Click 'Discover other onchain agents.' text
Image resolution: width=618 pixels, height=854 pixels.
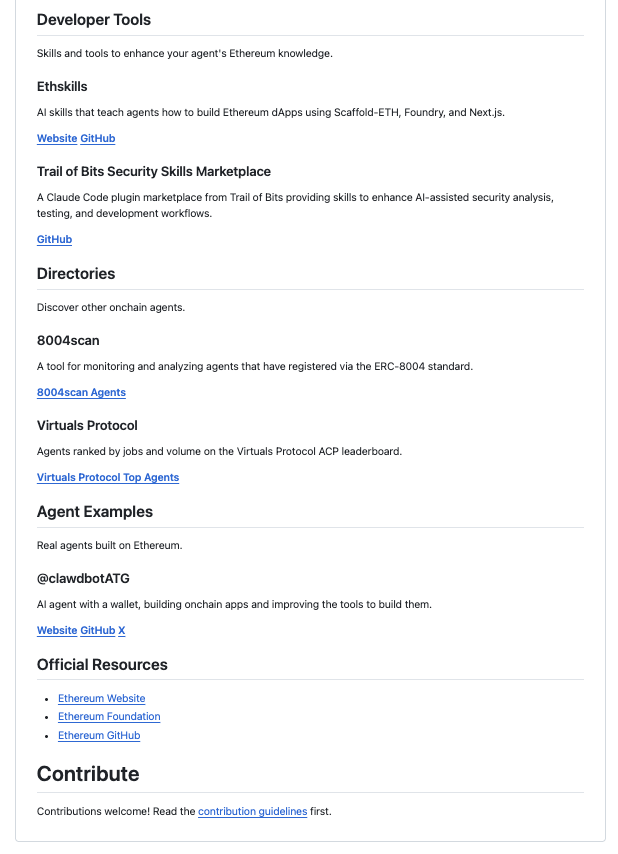click(111, 307)
